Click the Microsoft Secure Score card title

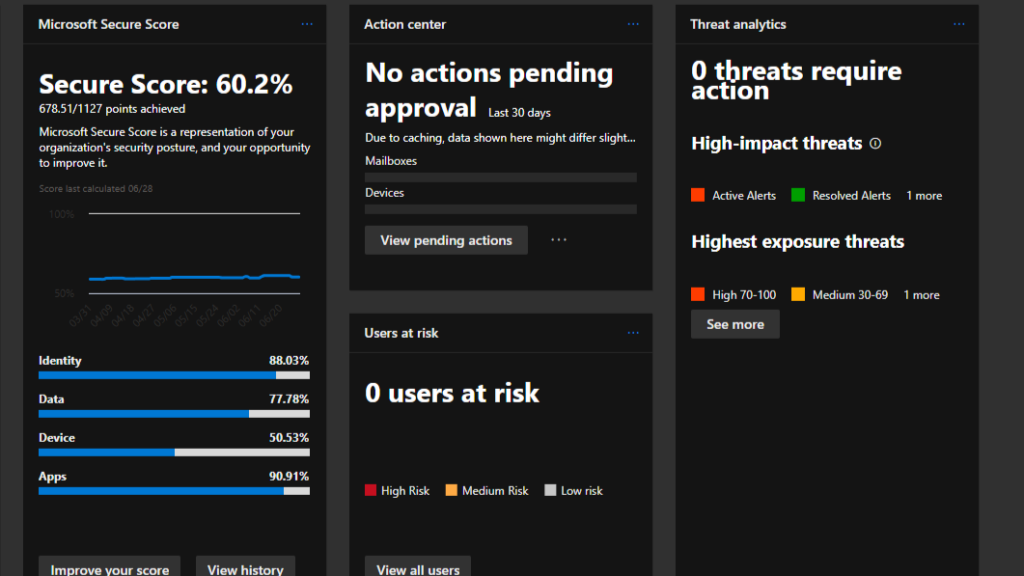[x=108, y=24]
